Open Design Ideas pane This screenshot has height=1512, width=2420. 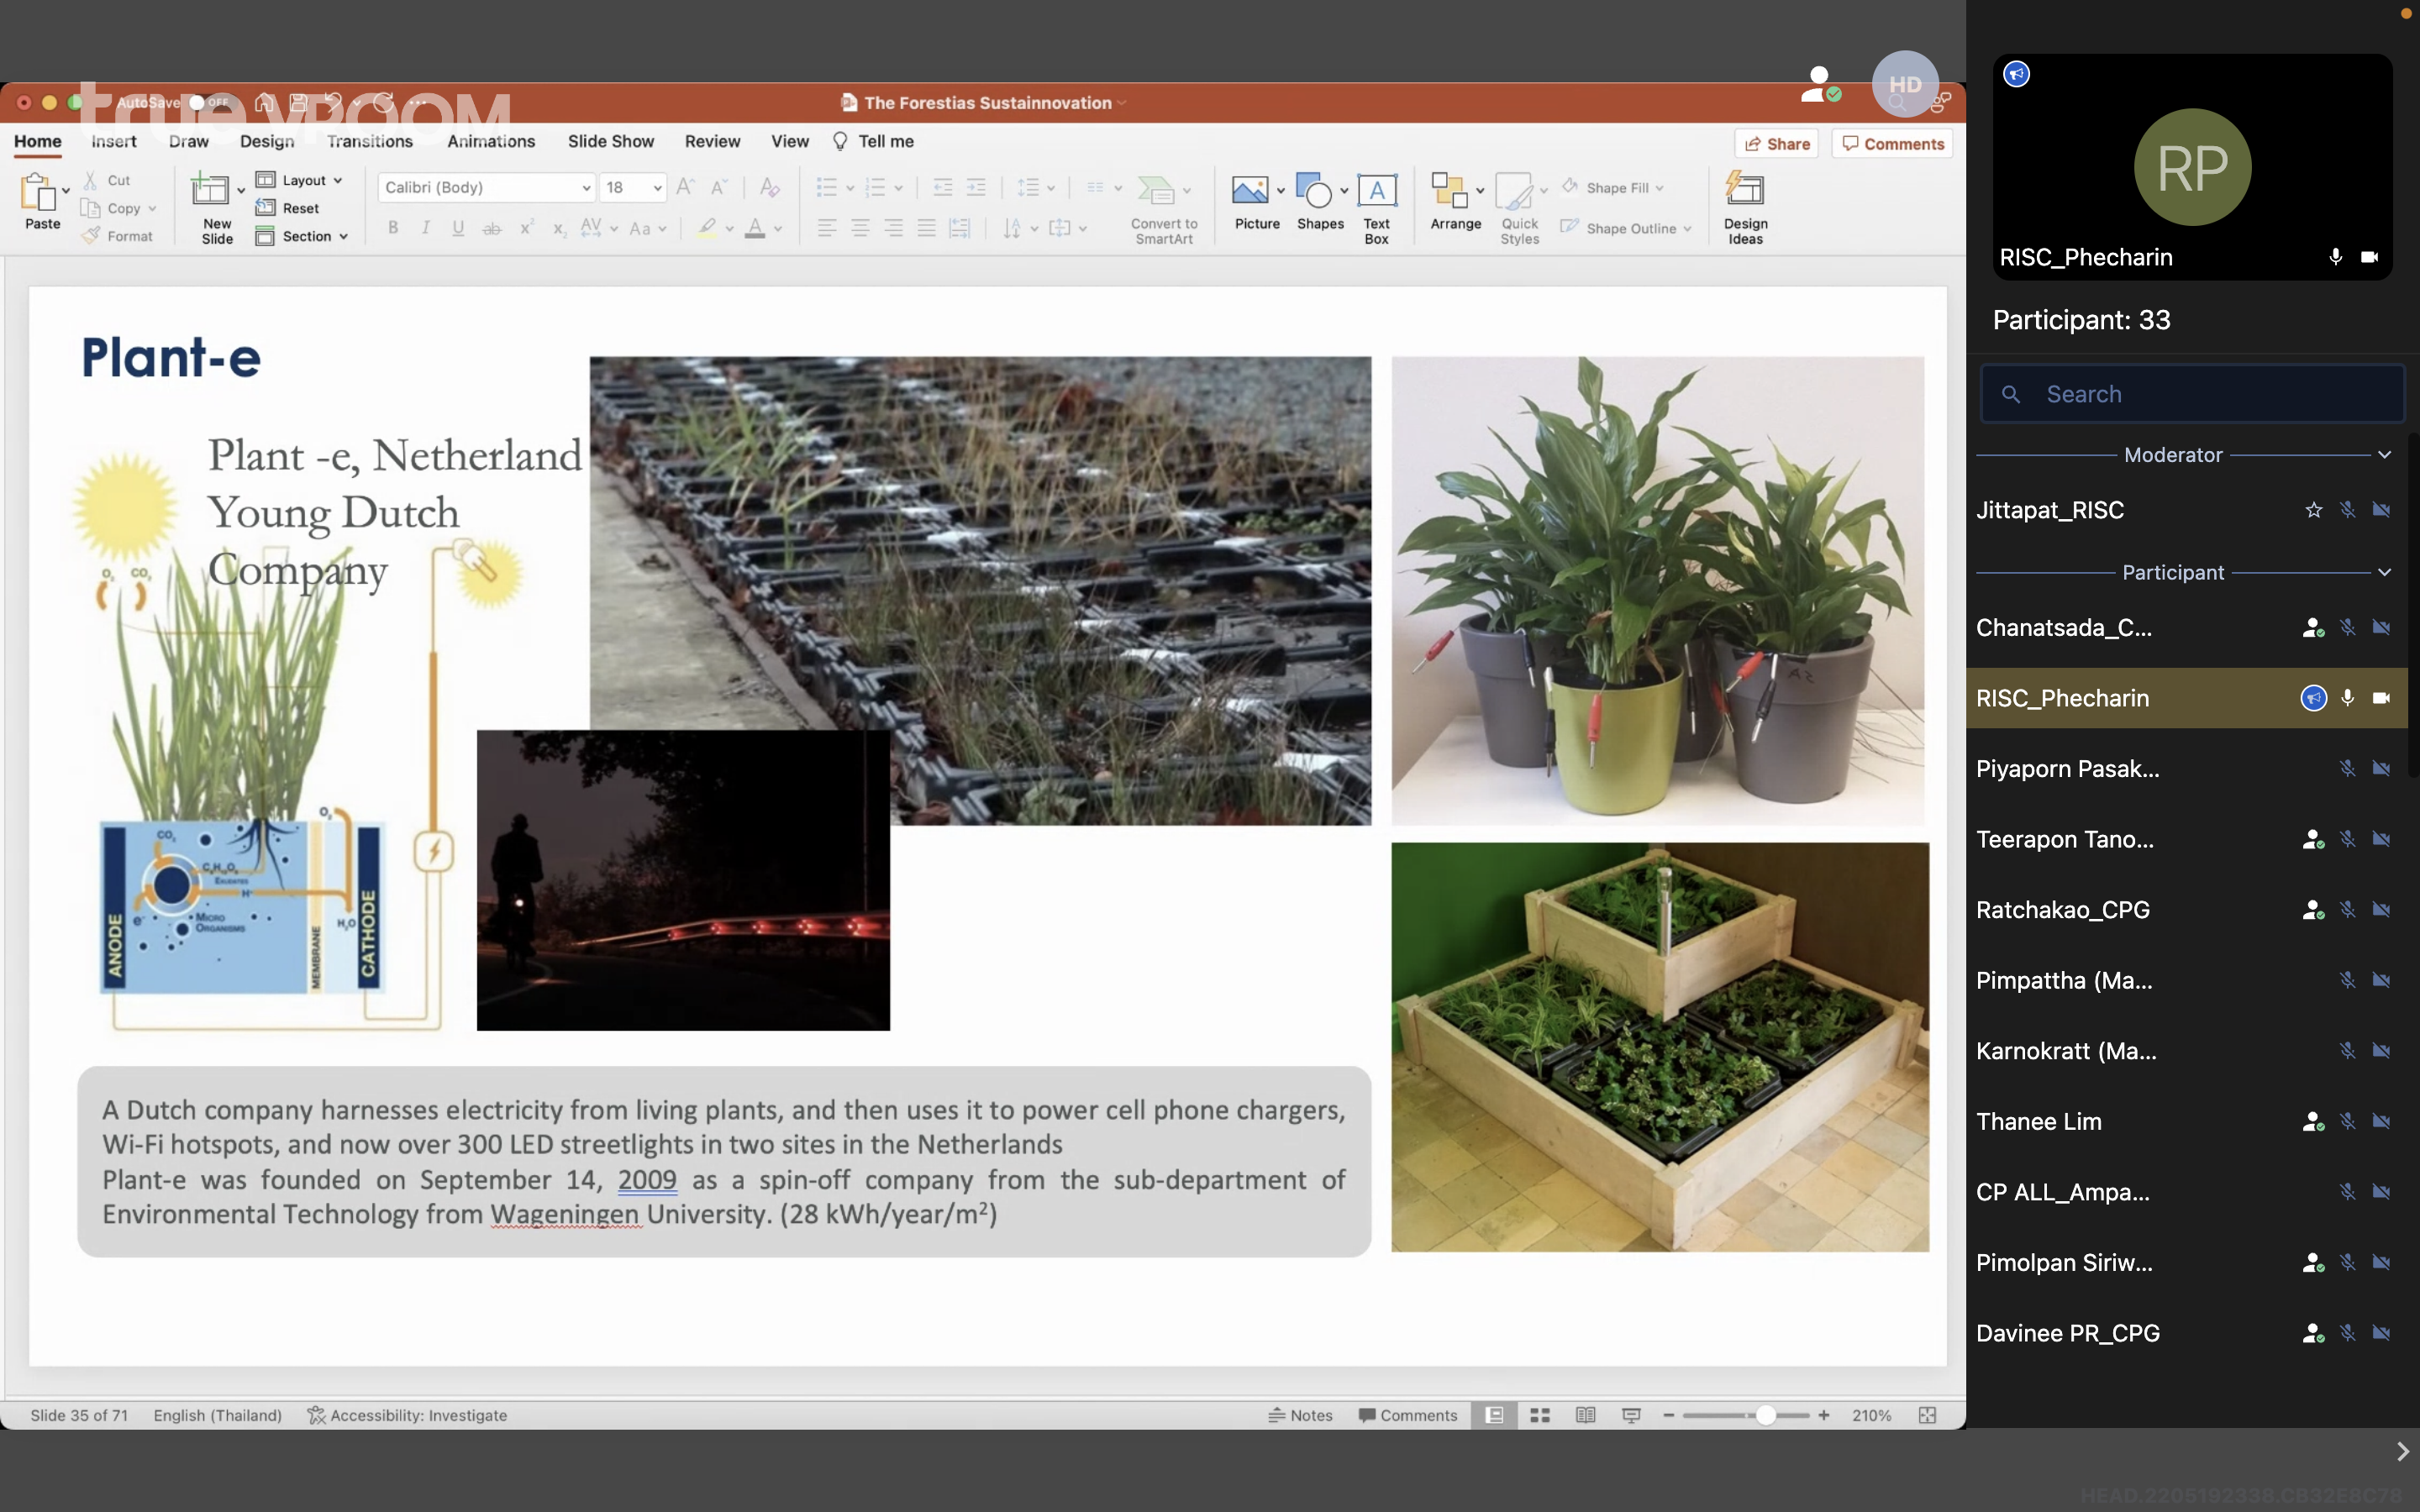[1745, 191]
